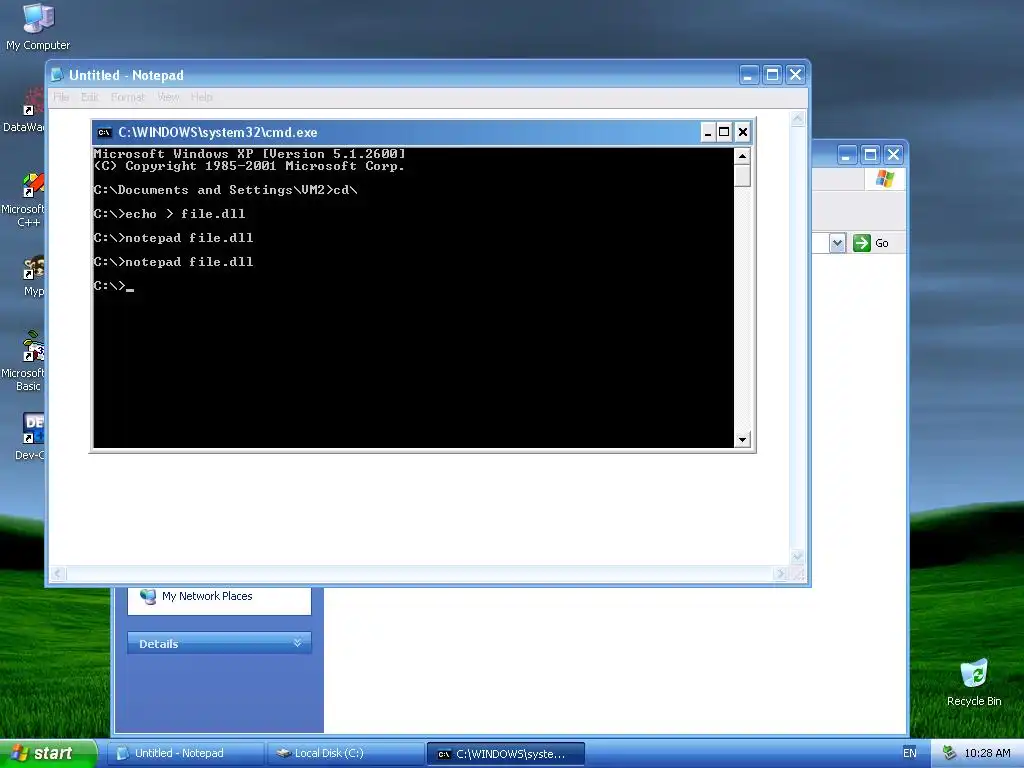Click the Start button
Screen dimensions: 1024x768
48,753
